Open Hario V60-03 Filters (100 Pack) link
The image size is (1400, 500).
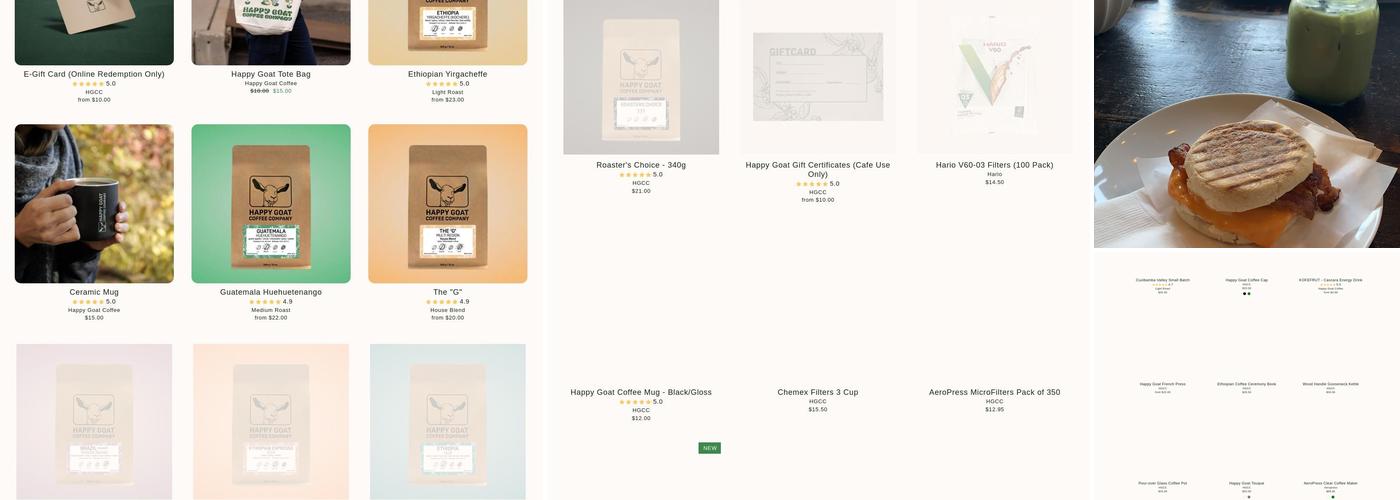995,165
